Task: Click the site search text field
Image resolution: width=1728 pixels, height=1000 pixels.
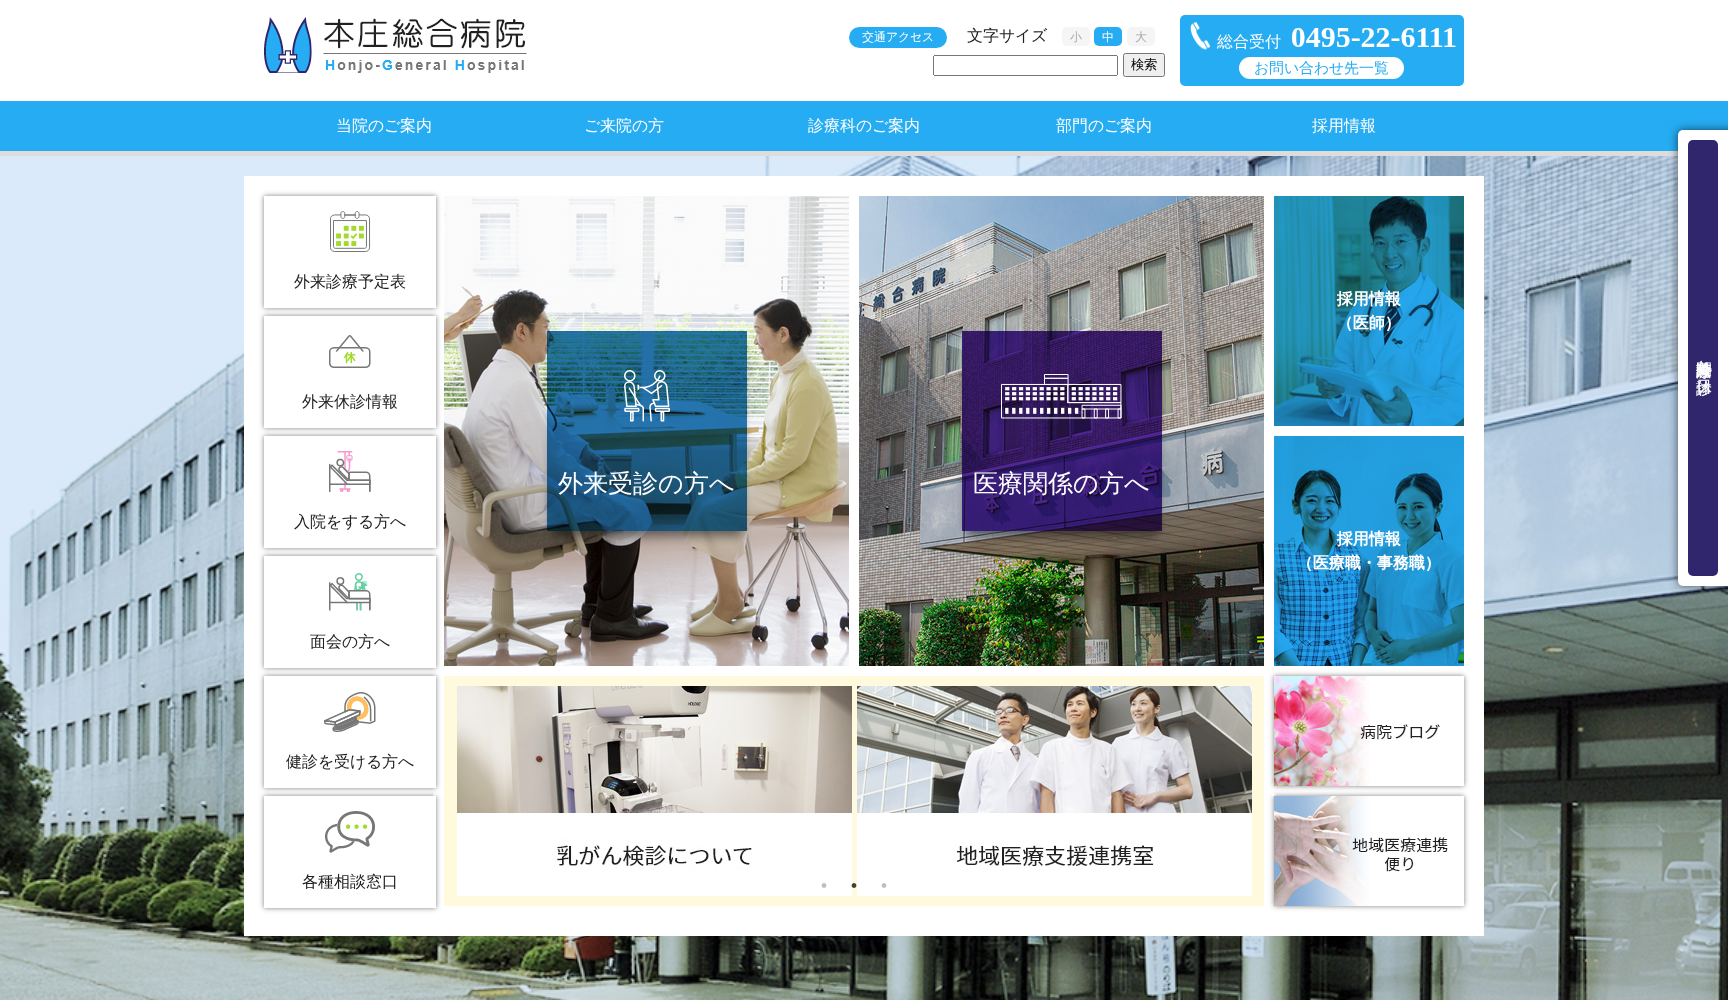Action: coord(1025,66)
